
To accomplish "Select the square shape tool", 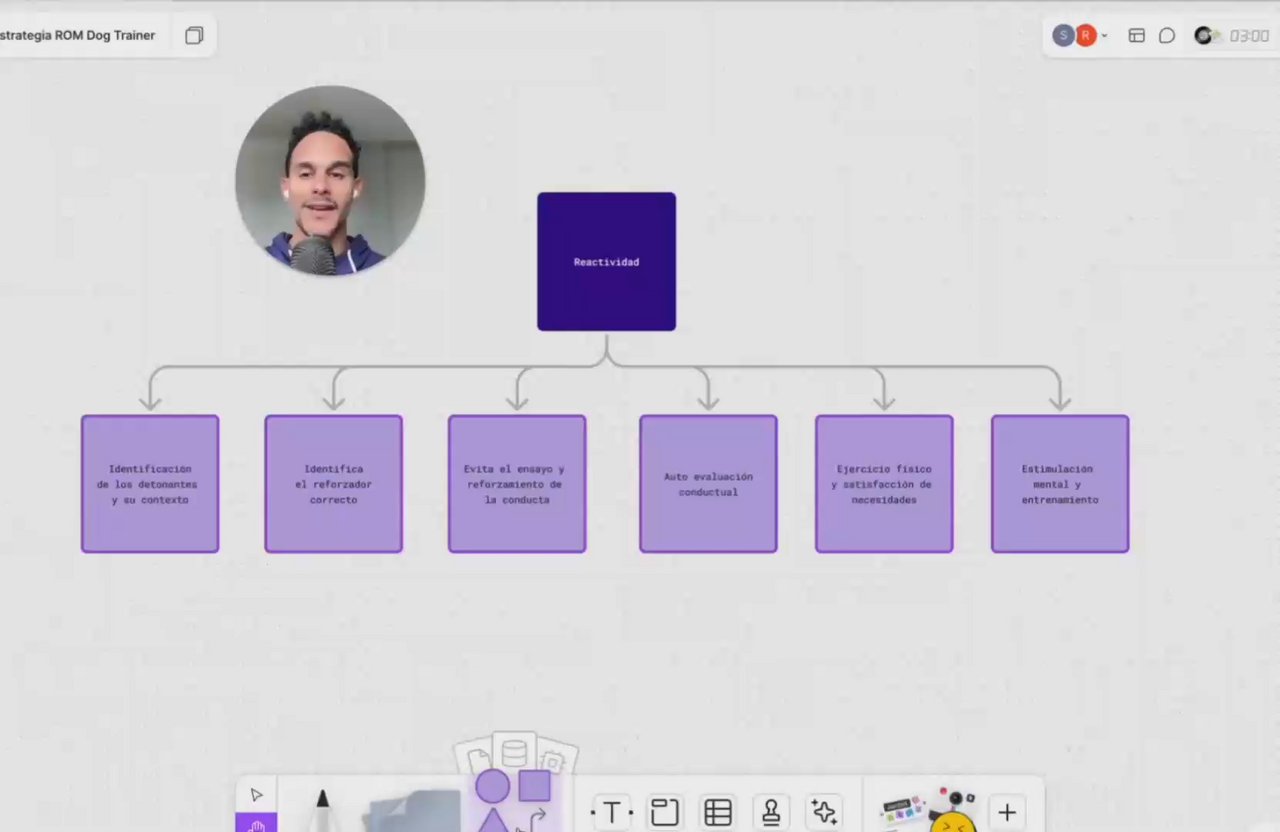I will click(534, 786).
